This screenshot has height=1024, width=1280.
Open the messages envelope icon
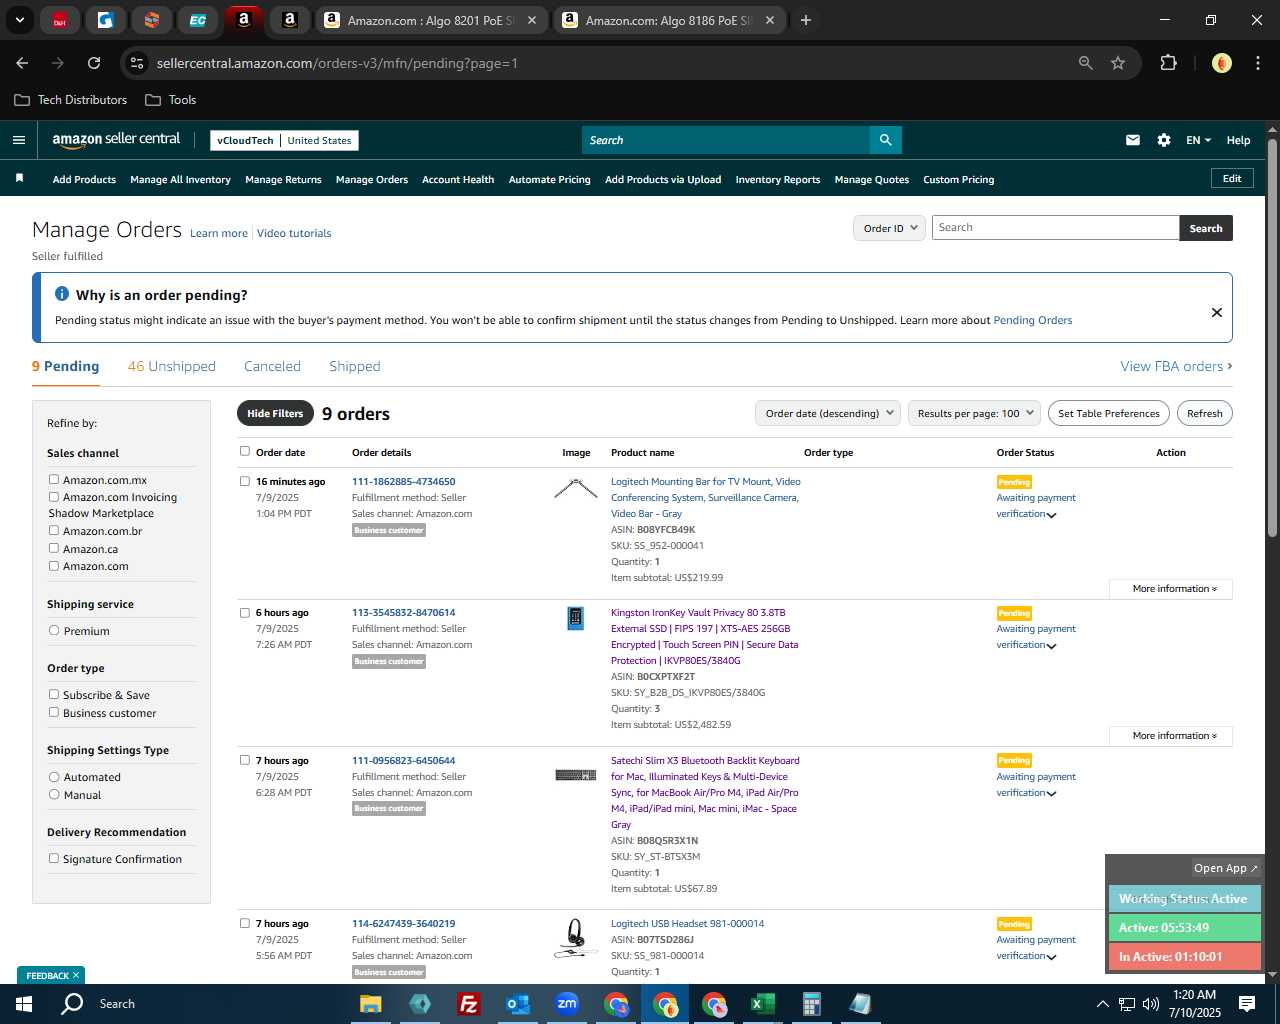coord(1133,140)
